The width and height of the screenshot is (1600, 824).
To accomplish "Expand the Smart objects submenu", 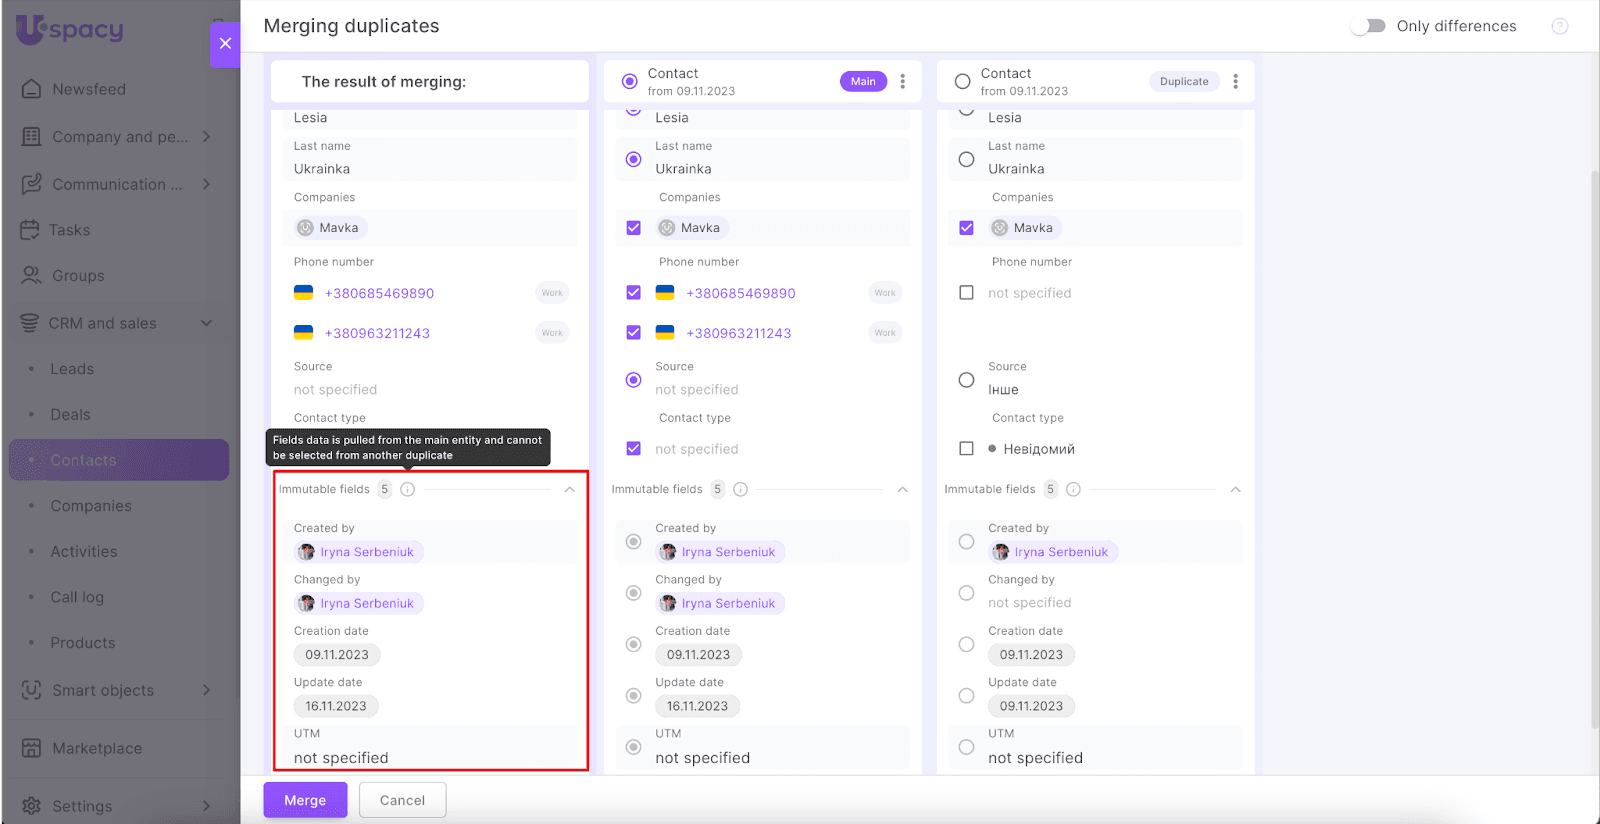I will click(x=206, y=690).
